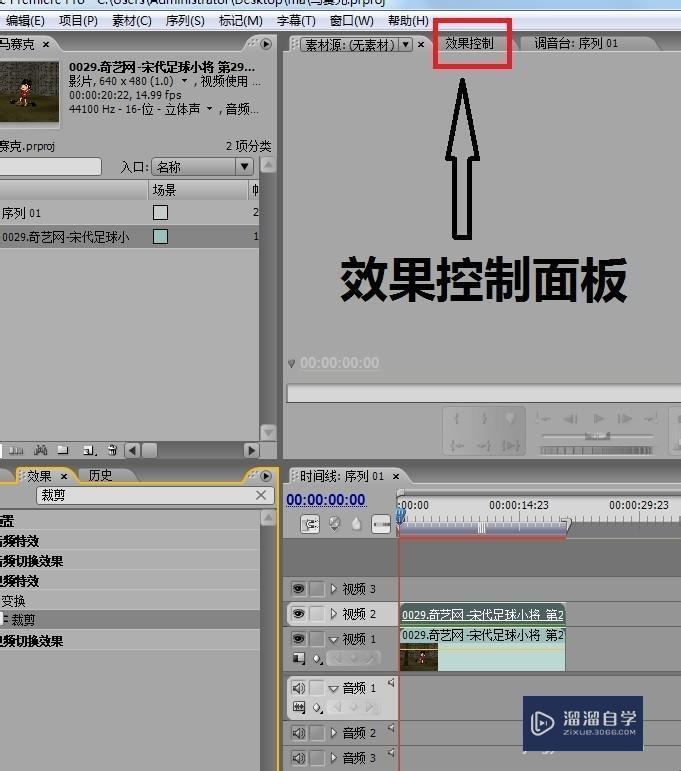Toggle the lock box for track 音频 1

pyautogui.click(x=318, y=687)
